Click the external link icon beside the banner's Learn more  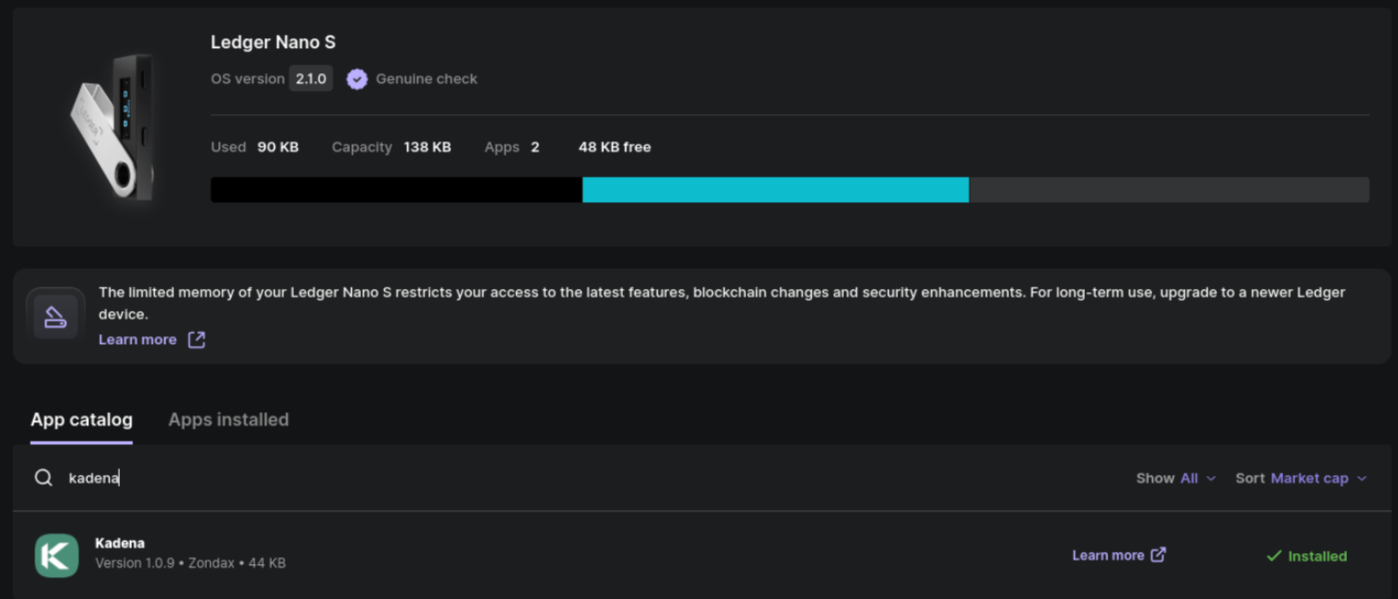[x=197, y=340]
